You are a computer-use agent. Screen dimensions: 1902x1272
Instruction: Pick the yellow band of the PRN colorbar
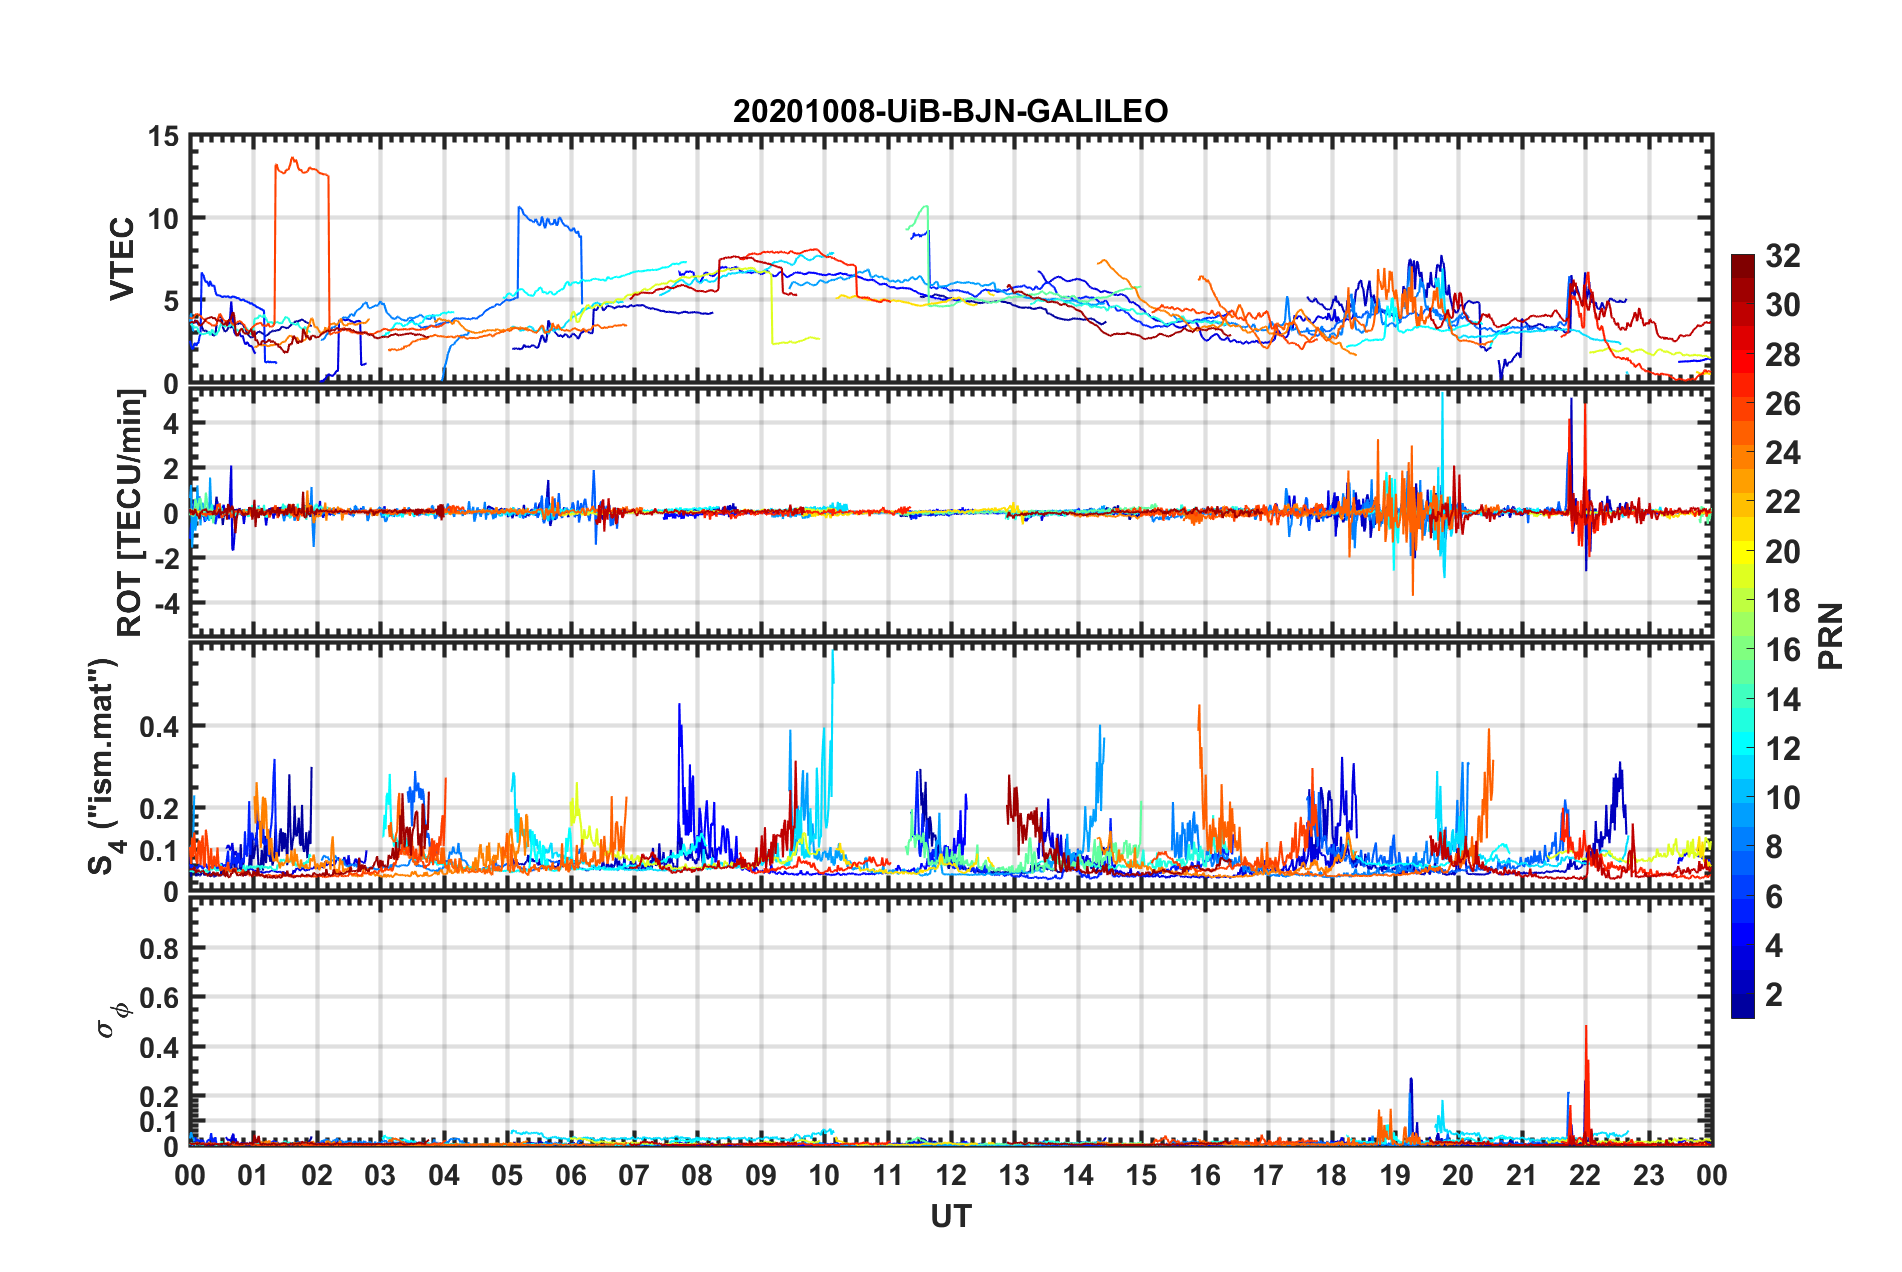point(1742,553)
